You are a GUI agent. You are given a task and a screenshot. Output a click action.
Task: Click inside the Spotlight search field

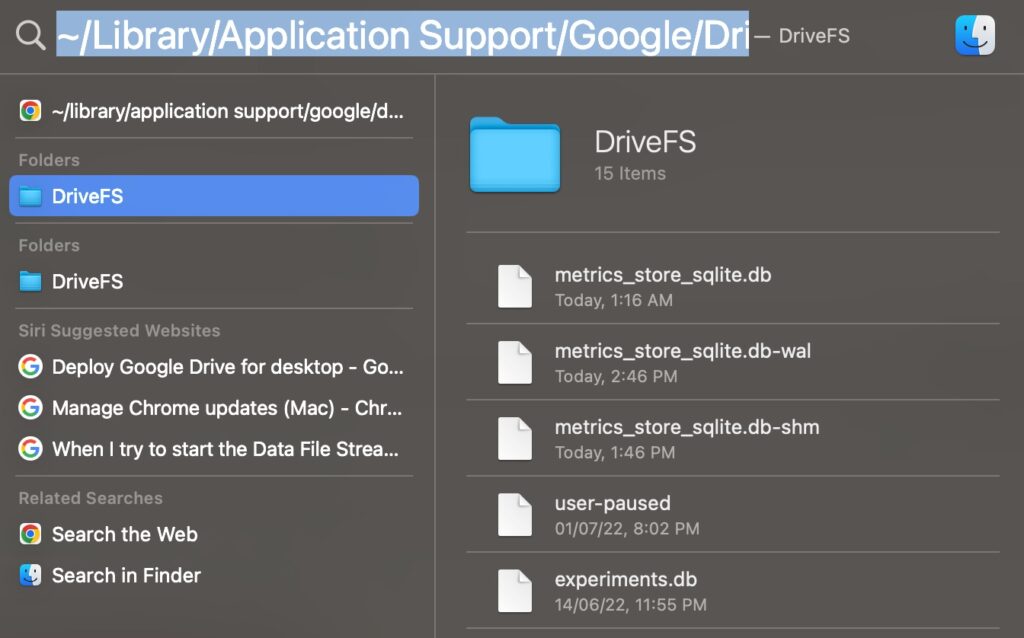tap(400, 35)
